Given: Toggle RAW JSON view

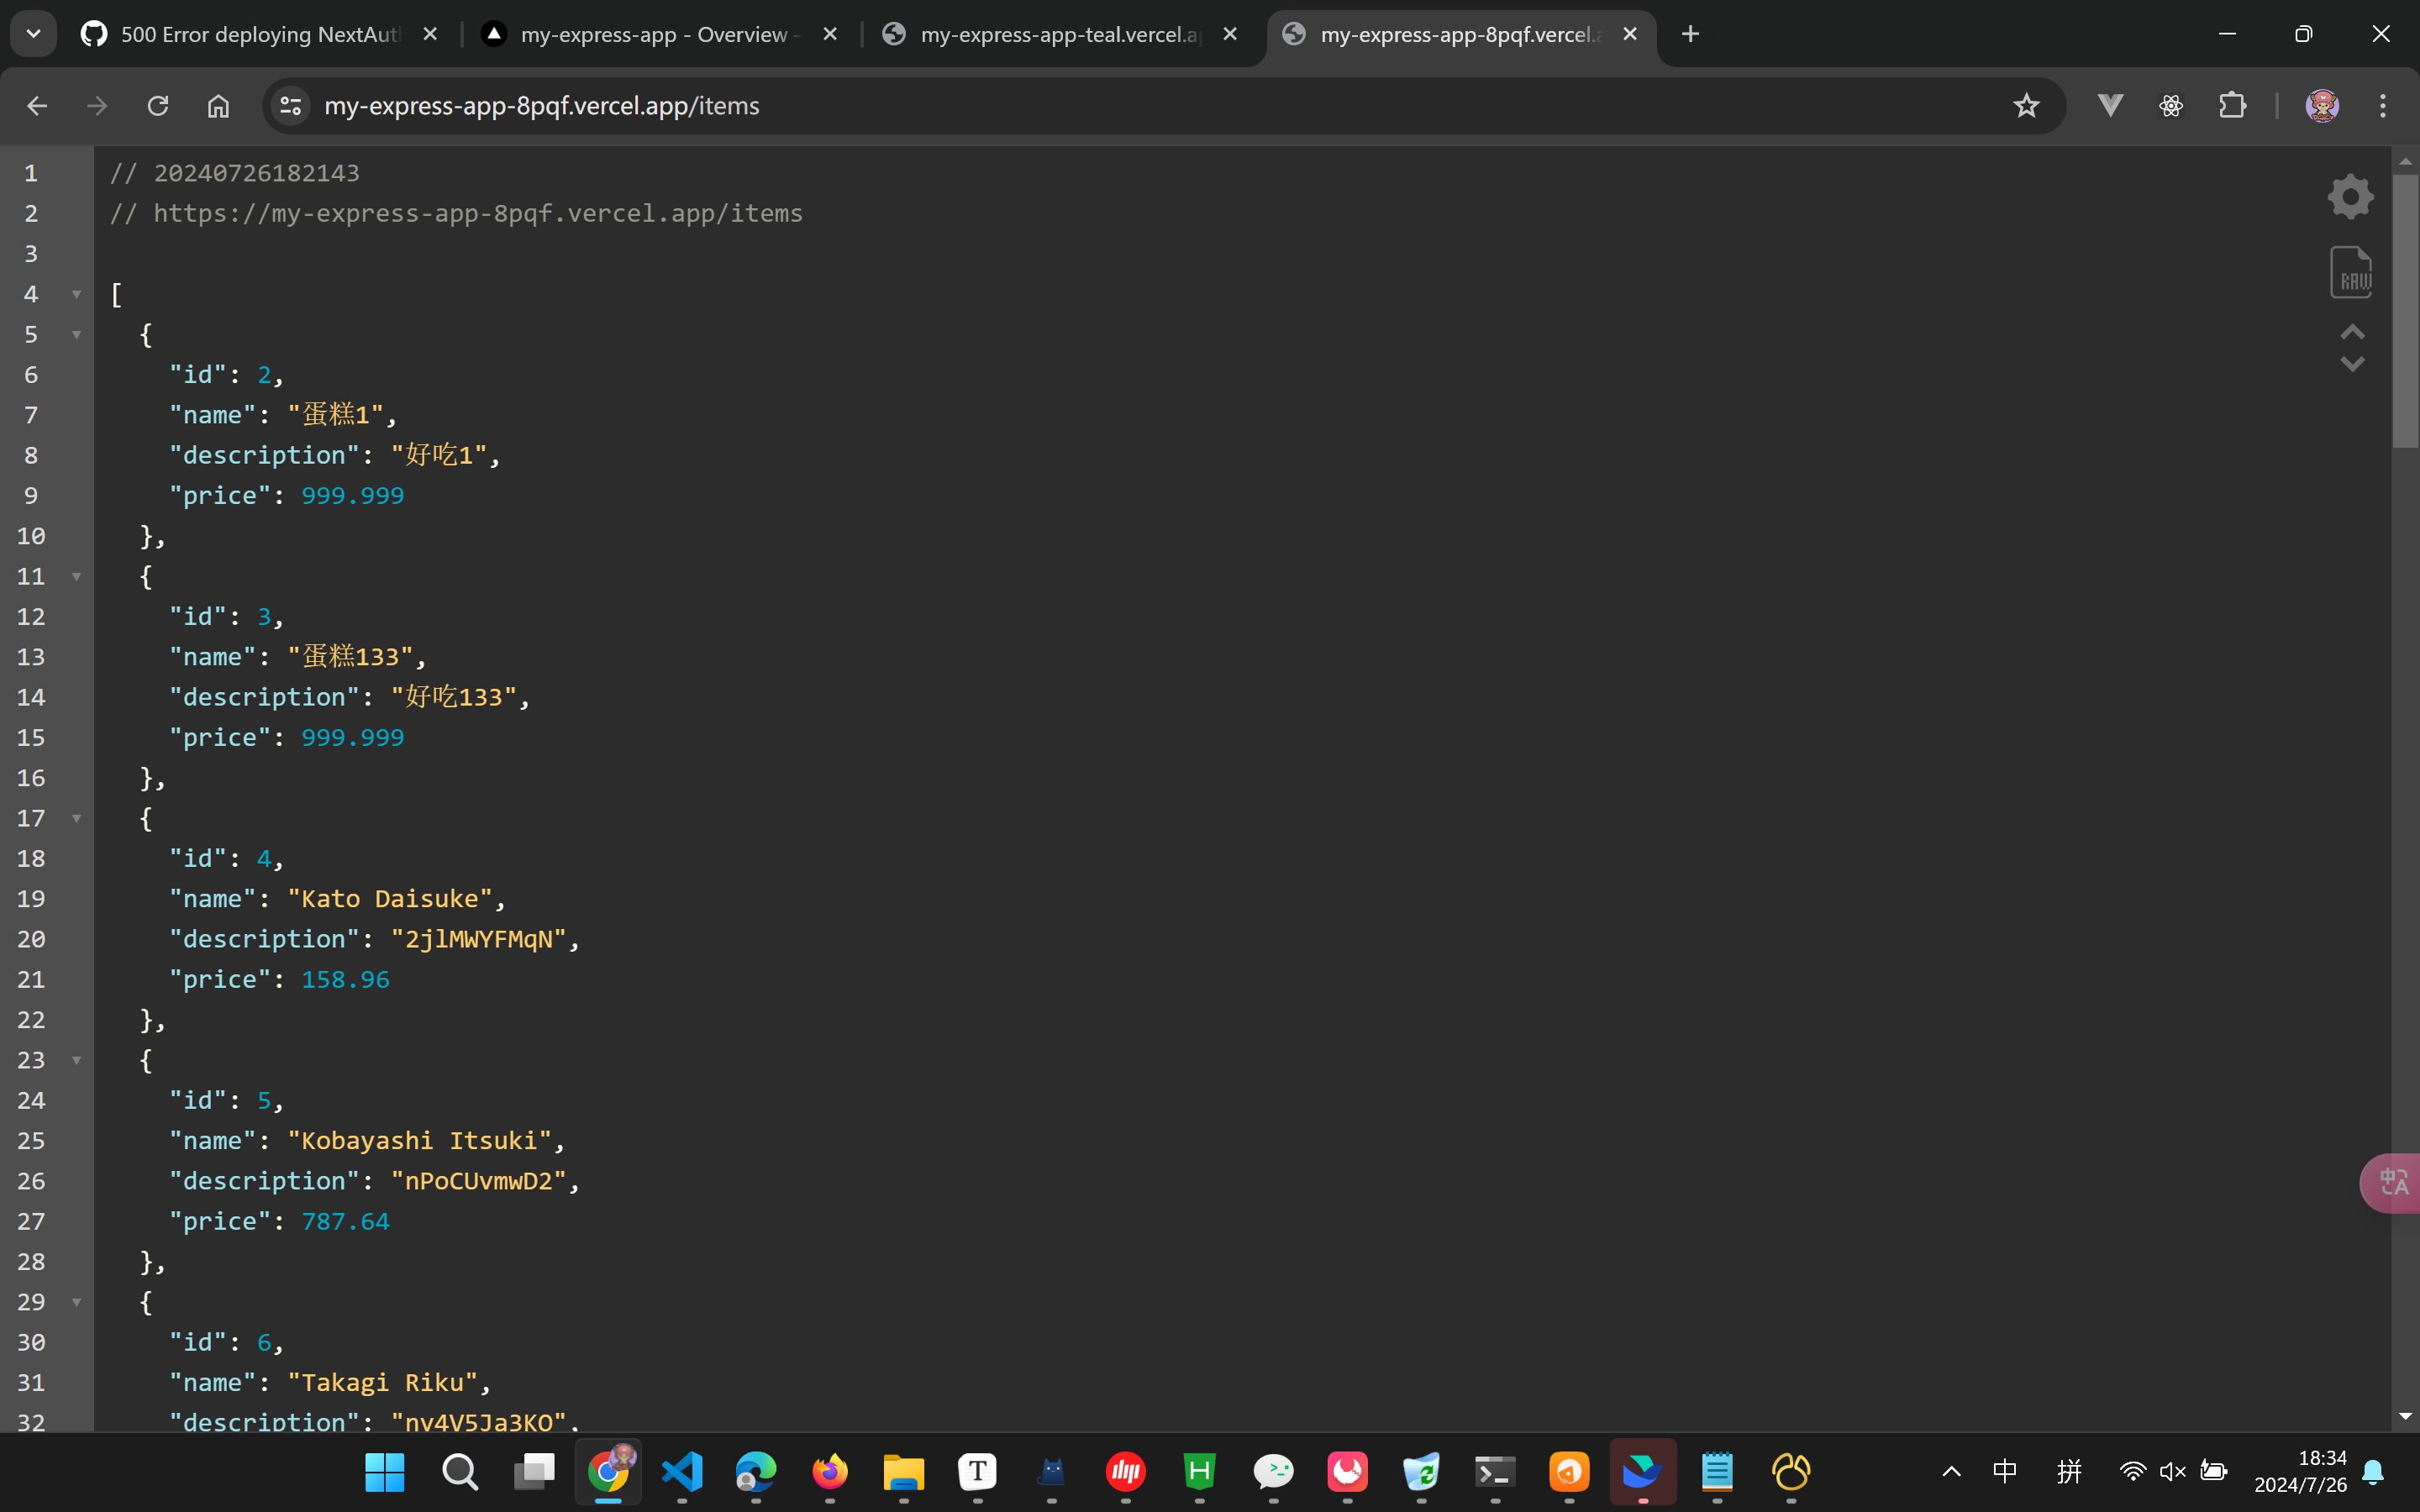Looking at the screenshot, I should pos(2351,272).
